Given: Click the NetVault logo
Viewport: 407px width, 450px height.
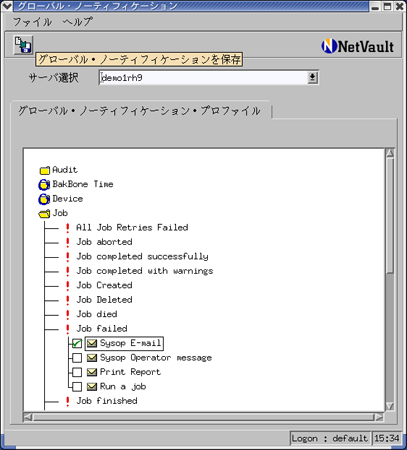Looking at the screenshot, I should [x=358, y=46].
